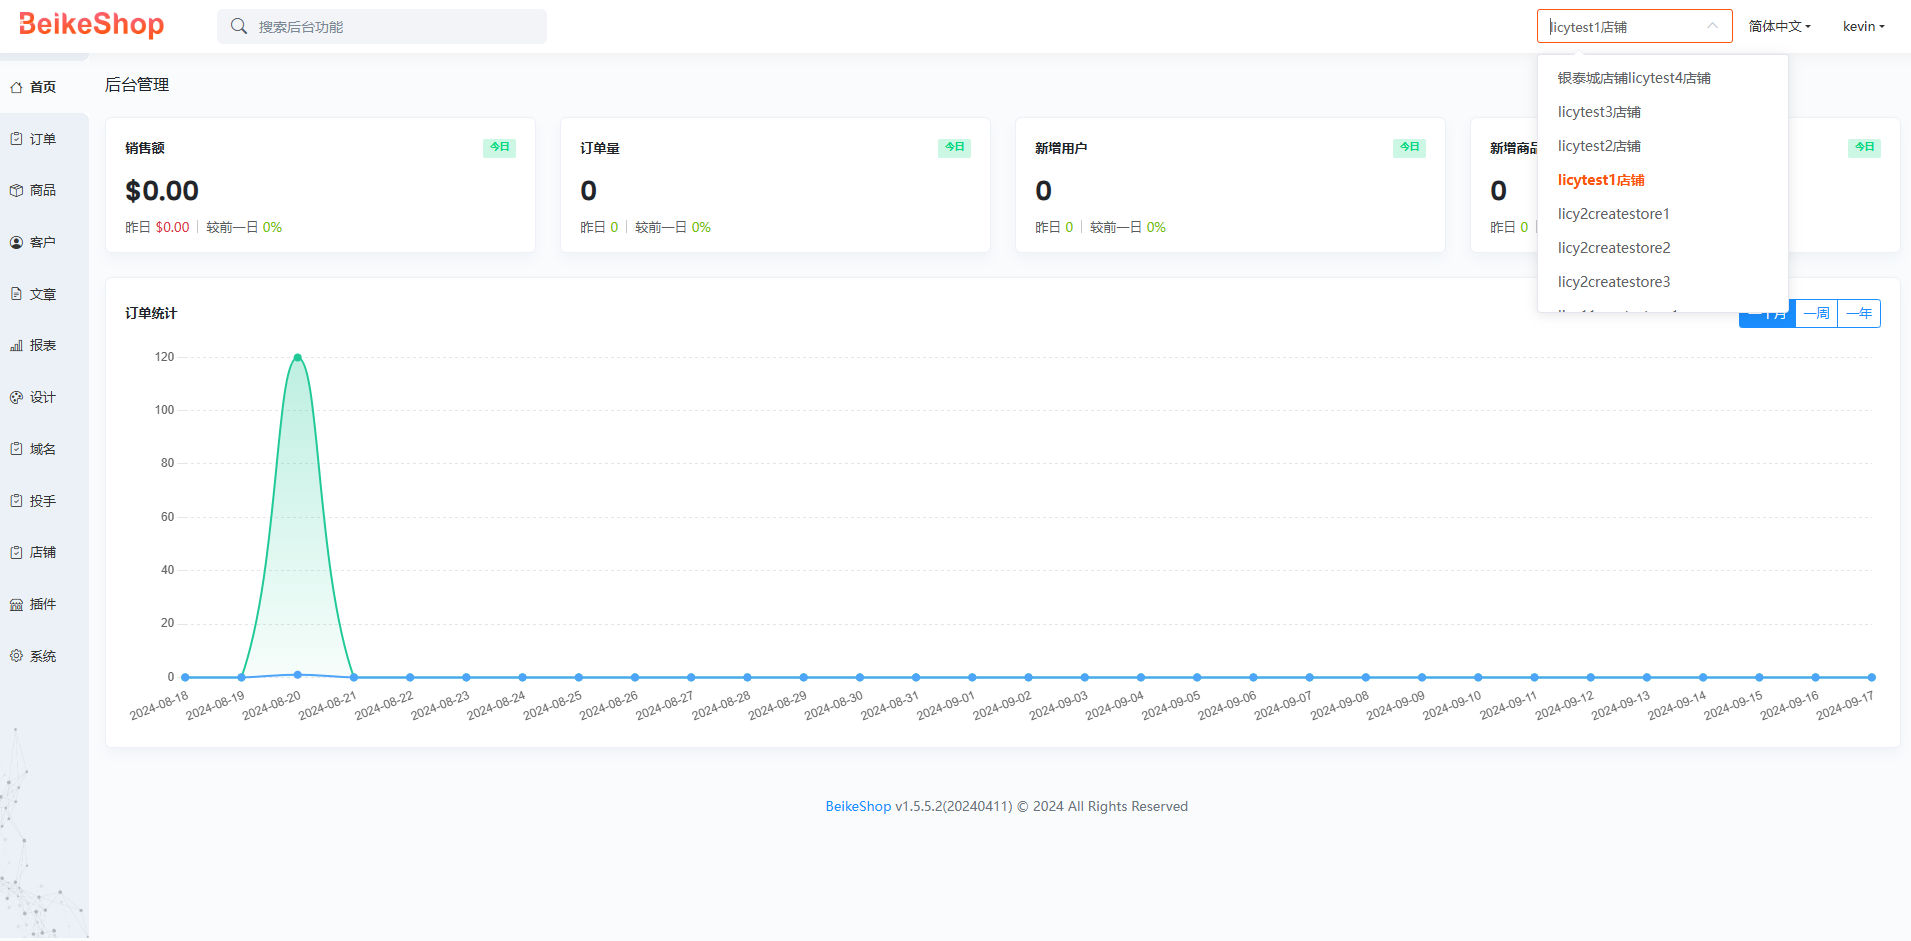Click the 系统 settings gear icon
Image resolution: width=1911 pixels, height=941 pixels.
[16, 656]
